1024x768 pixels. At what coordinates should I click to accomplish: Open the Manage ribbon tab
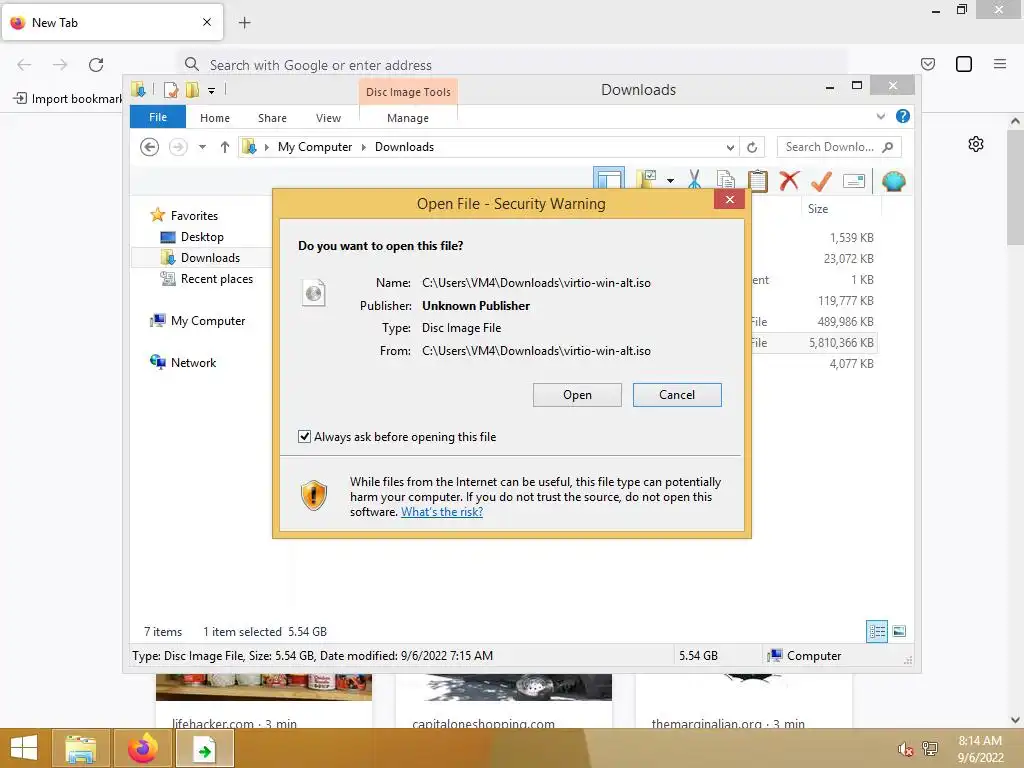[x=408, y=118]
